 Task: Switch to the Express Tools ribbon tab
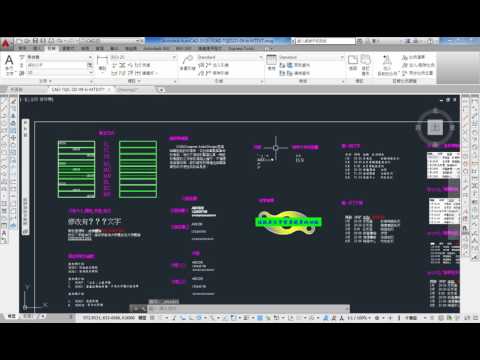point(241,49)
